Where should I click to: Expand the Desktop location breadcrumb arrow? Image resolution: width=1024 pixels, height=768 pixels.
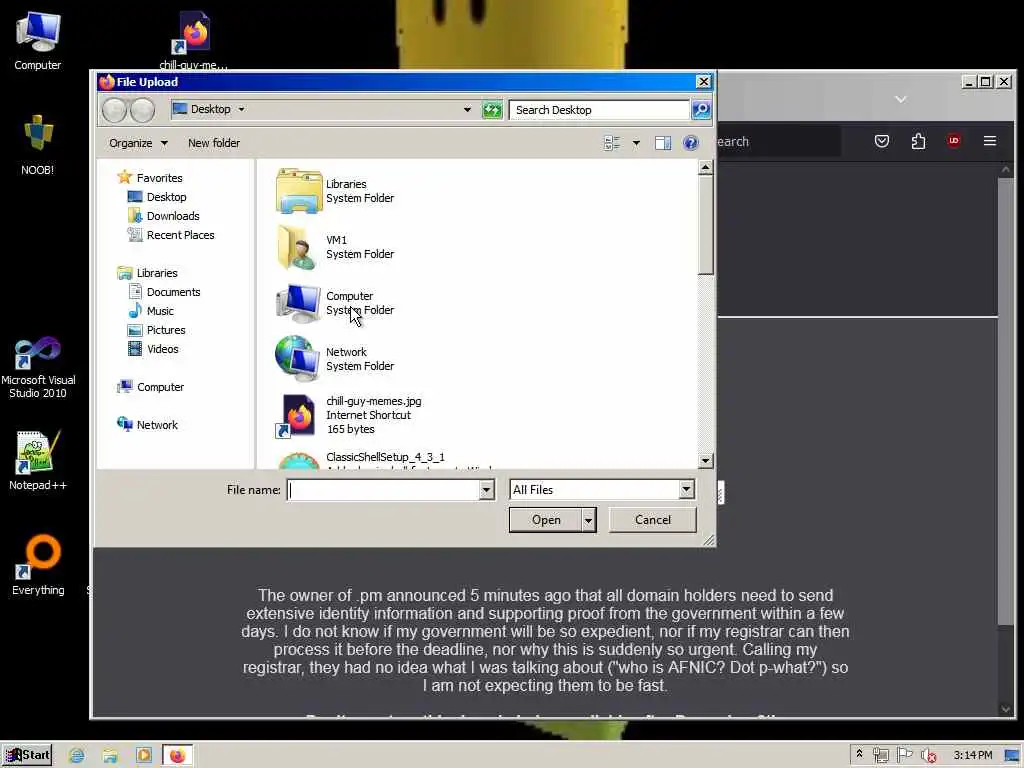(241, 110)
